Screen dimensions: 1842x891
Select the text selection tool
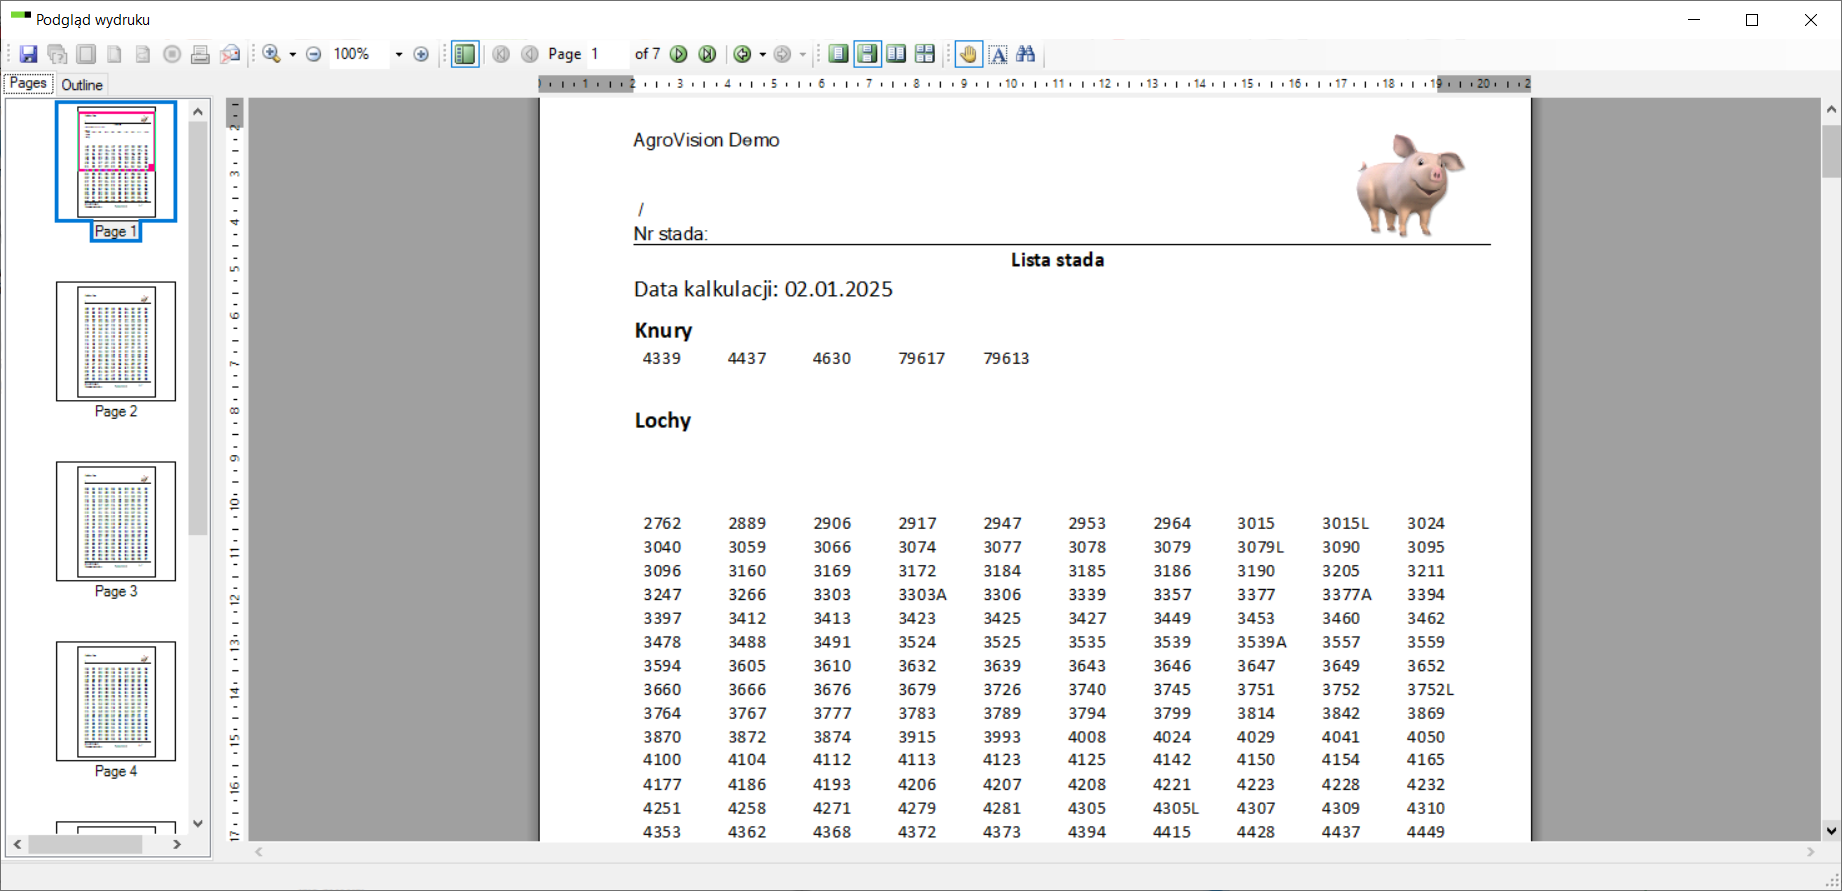pos(998,54)
